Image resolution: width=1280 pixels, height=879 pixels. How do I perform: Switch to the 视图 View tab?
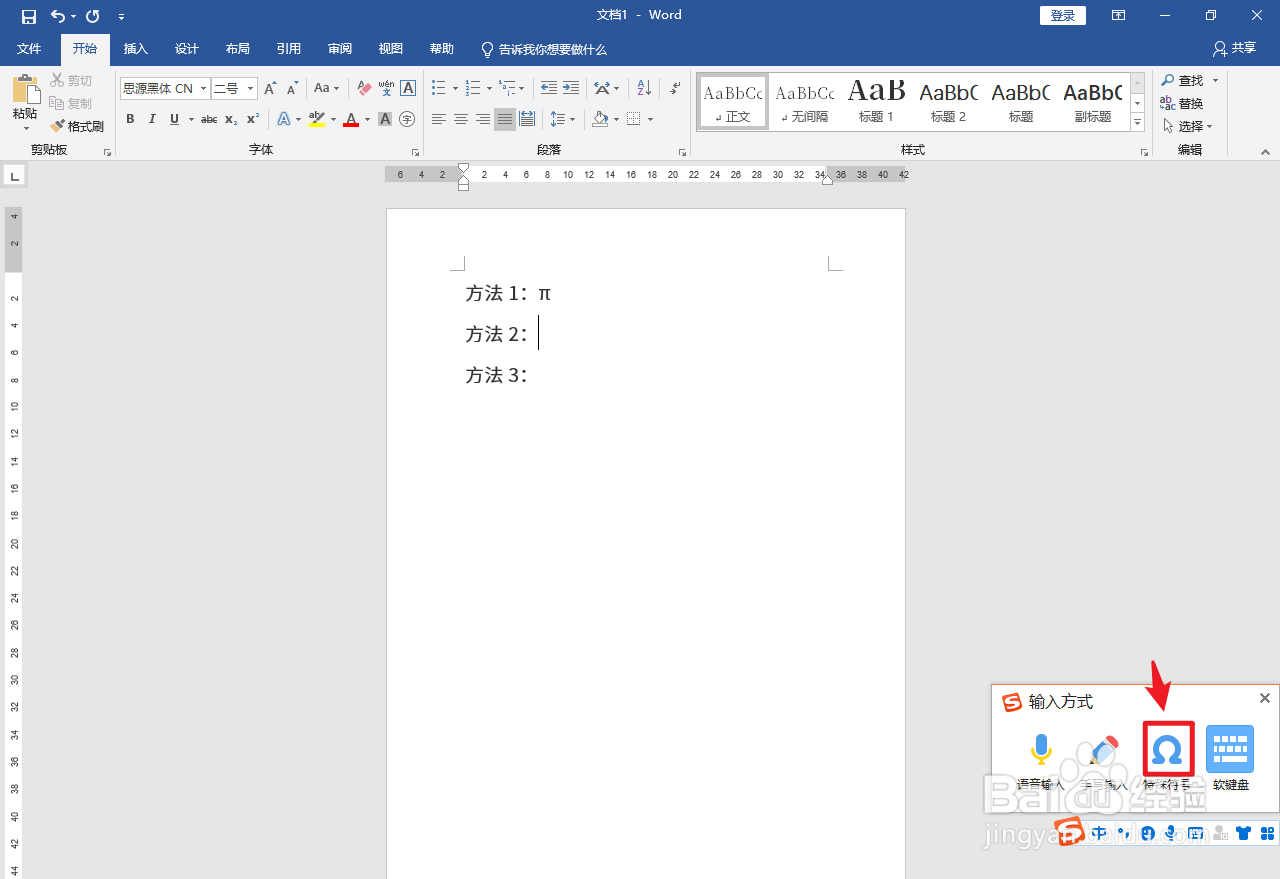point(391,49)
